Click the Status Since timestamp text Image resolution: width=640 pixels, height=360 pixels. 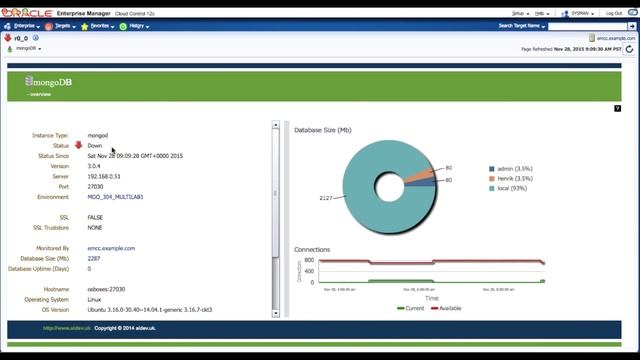[x=135, y=156]
